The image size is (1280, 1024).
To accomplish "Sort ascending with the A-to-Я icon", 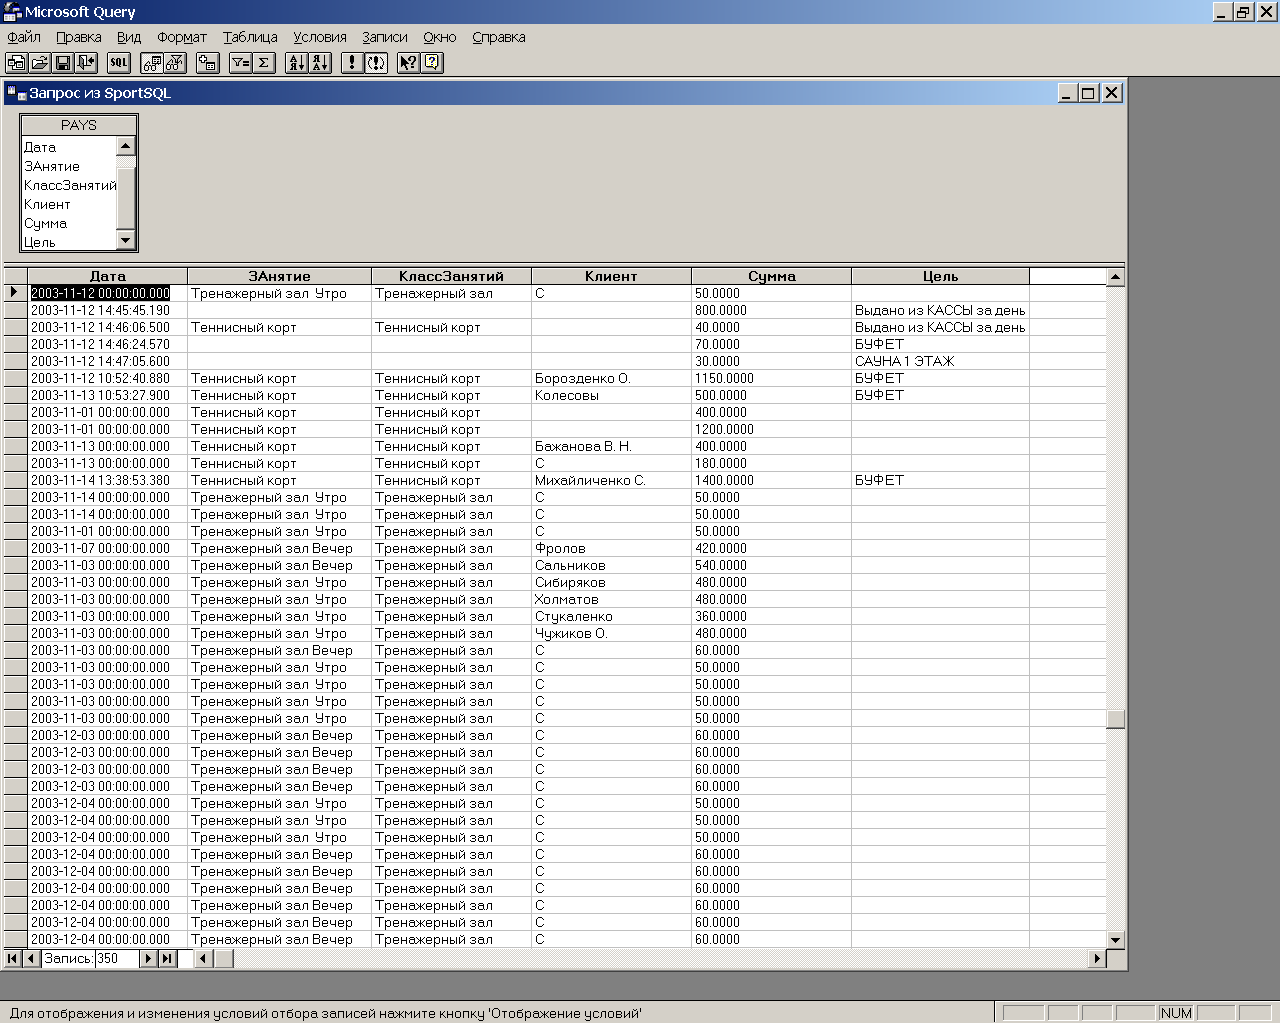I will click(x=297, y=63).
